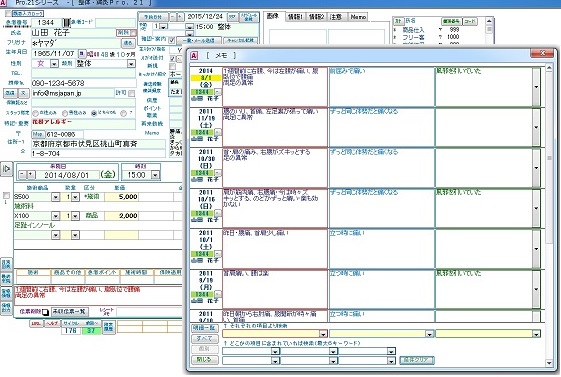The image size is (561, 377).
Task: Click the 'A' application icon in the main title bar
Action: pyautogui.click(x=3, y=3)
